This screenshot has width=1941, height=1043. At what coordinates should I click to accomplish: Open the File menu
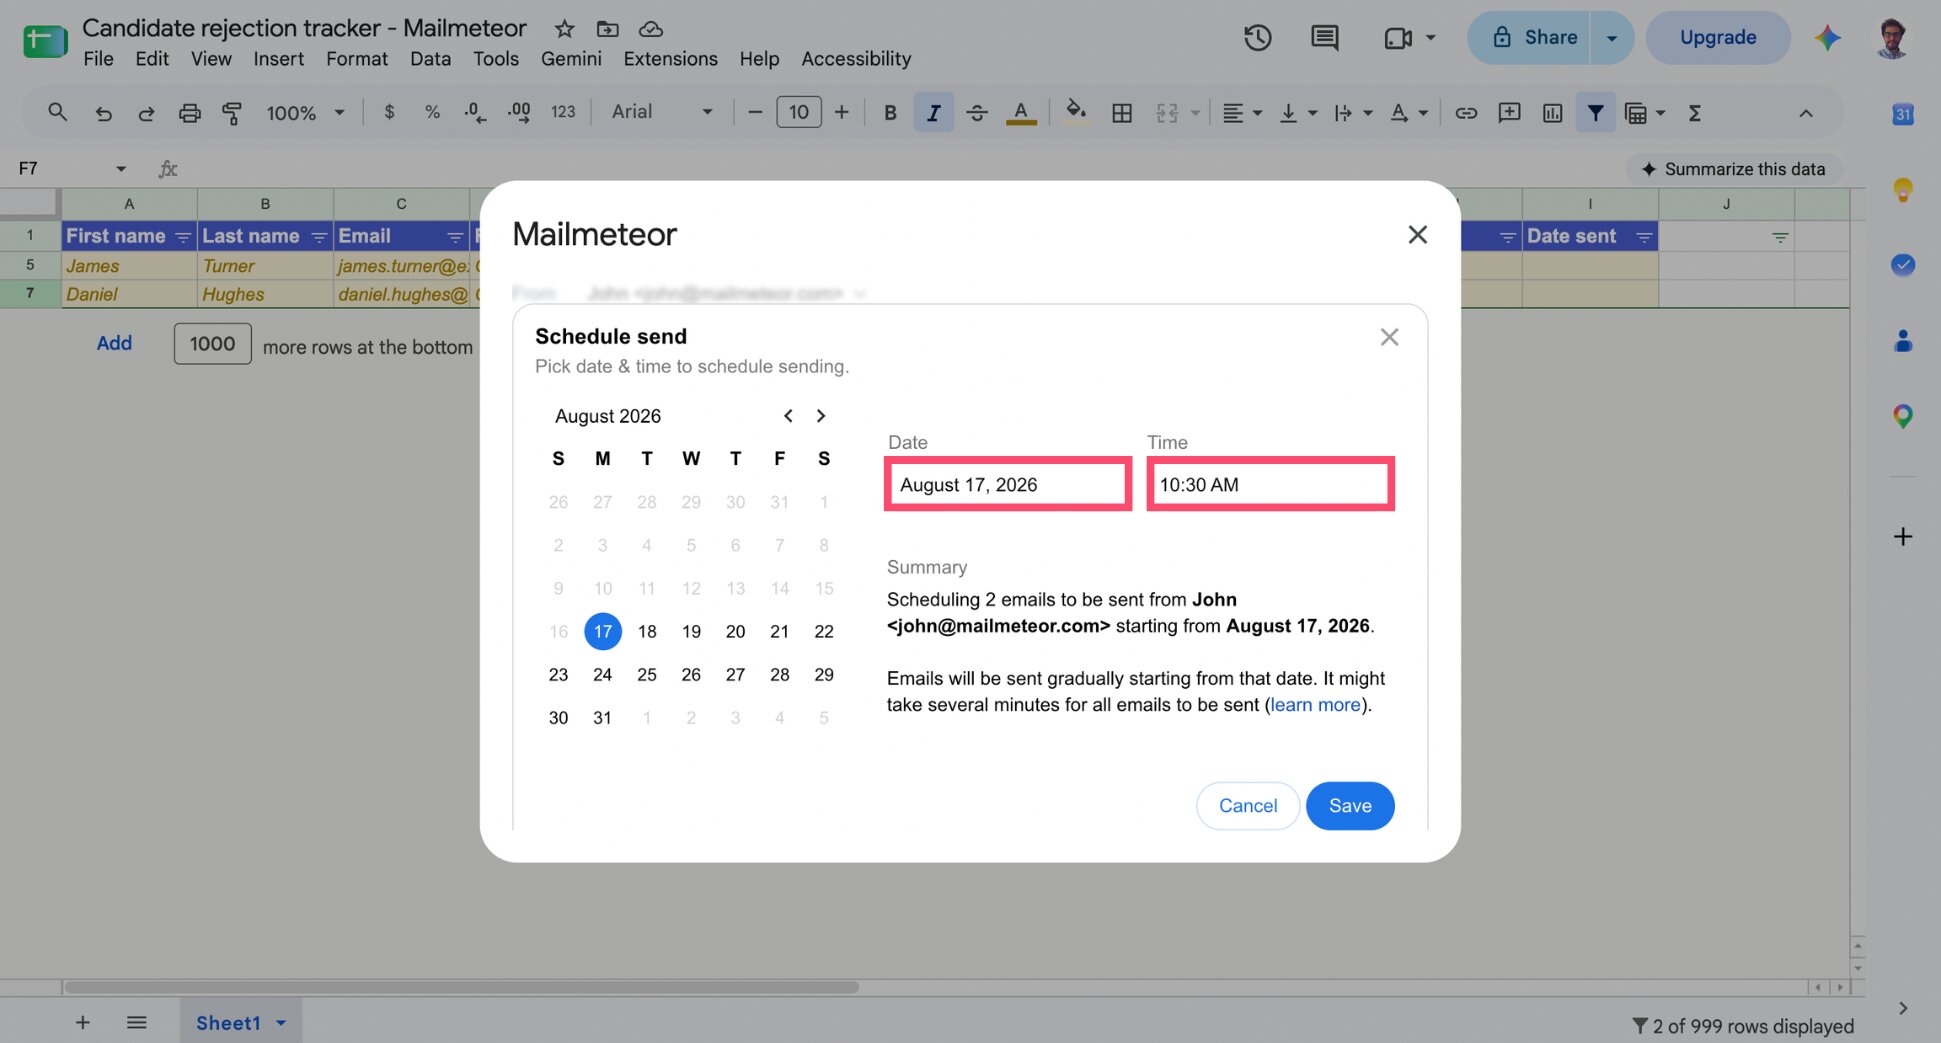(98, 59)
